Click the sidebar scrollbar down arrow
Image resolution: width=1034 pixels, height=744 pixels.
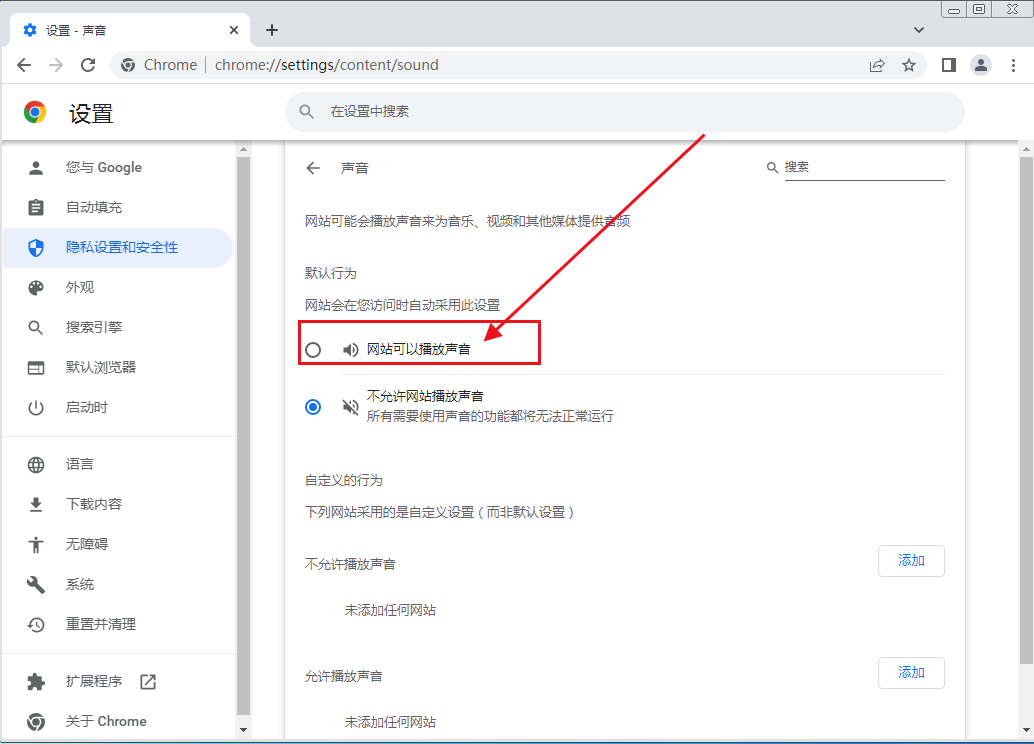pyautogui.click(x=243, y=729)
